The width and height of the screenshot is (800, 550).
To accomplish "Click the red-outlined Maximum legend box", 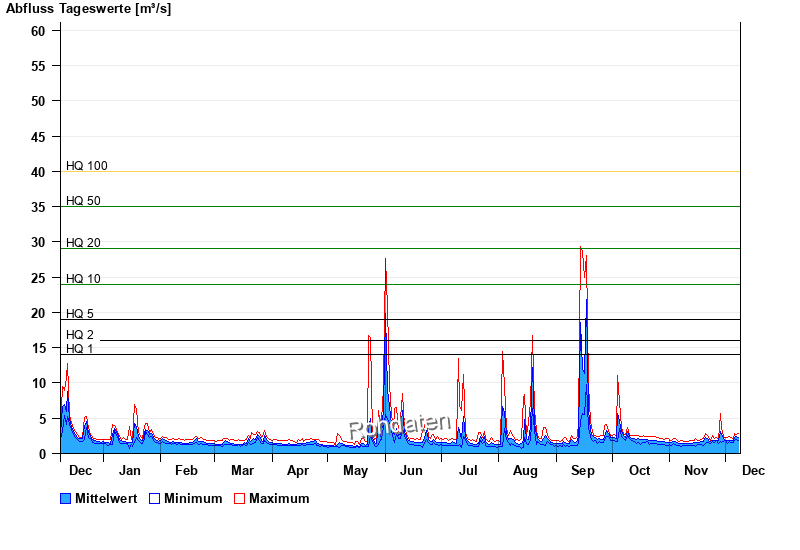I will coord(239,498).
